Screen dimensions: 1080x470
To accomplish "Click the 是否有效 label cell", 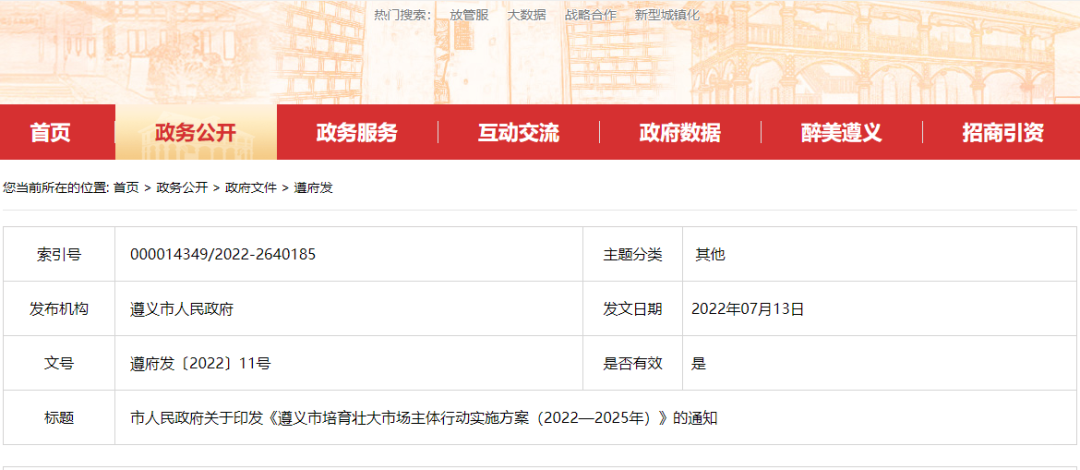I will (633, 364).
